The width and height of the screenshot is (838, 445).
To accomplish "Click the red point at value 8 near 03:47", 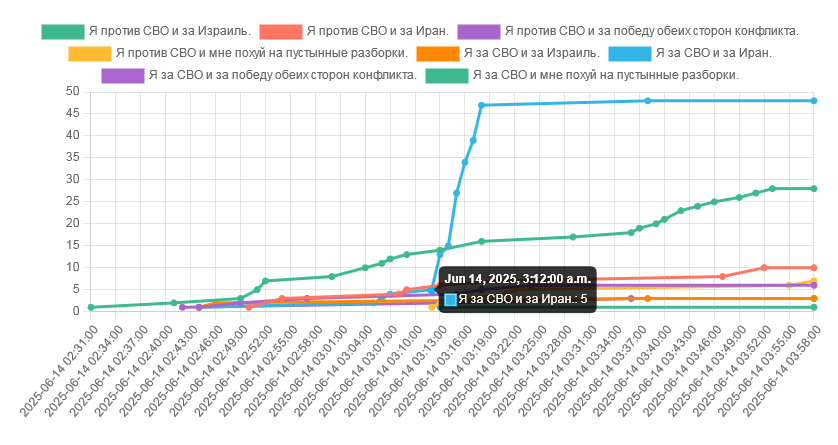I will [x=723, y=277].
